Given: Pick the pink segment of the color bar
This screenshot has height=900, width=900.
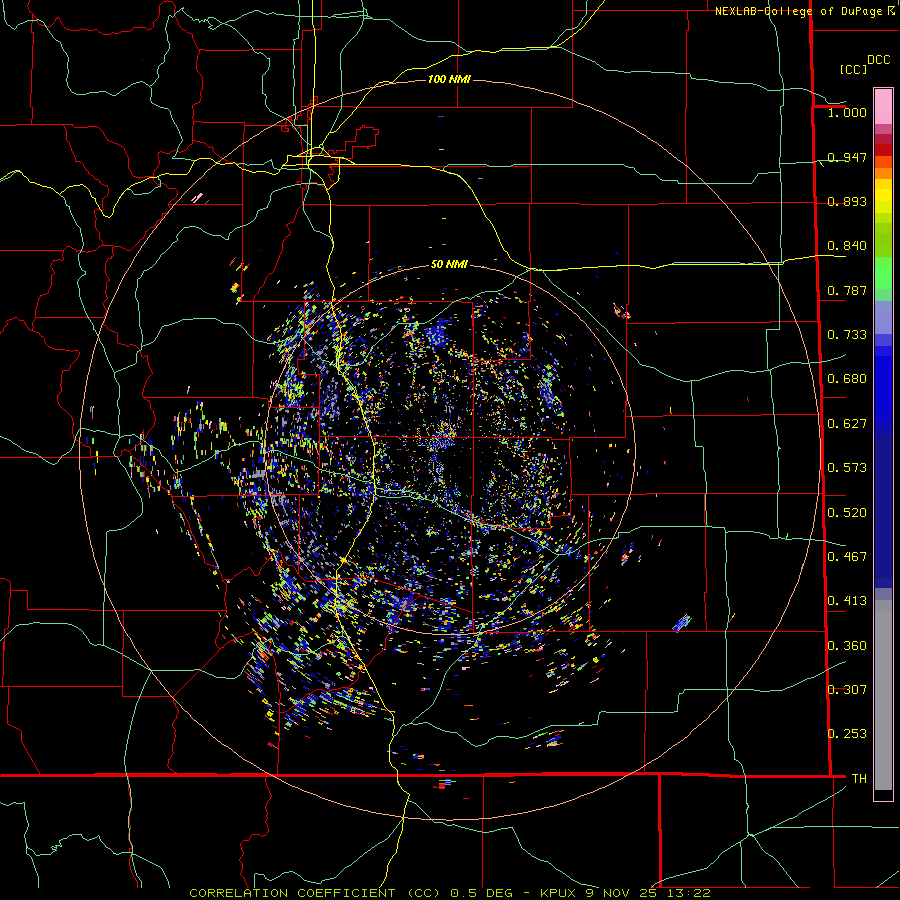Looking at the screenshot, I should (883, 106).
